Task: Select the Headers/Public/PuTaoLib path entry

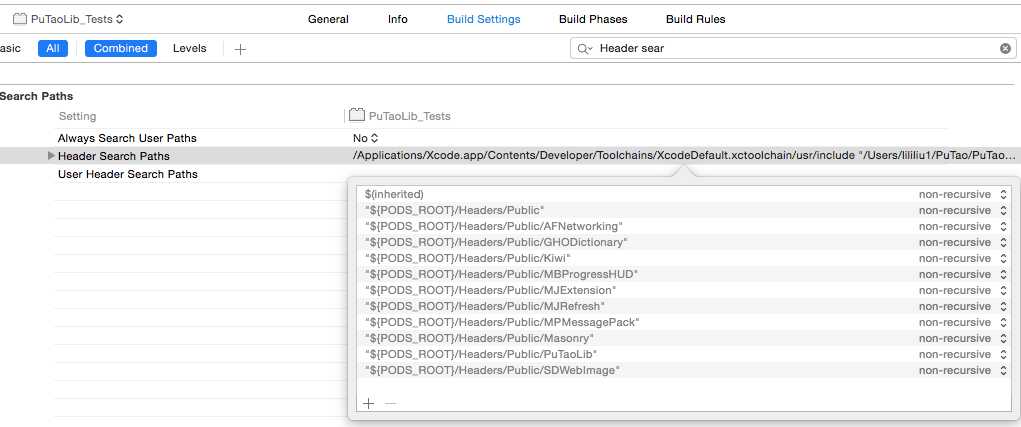Action: coord(481,354)
